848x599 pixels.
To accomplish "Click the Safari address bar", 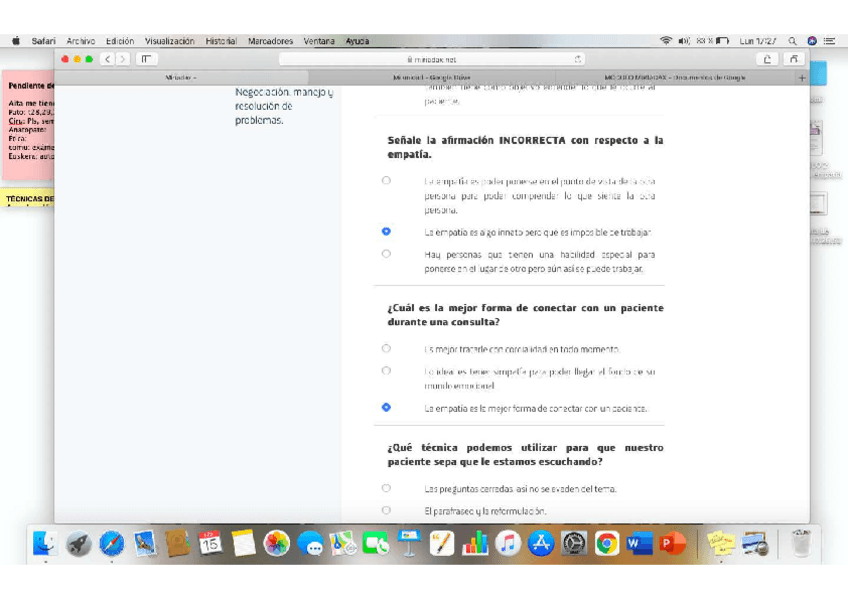I will point(432,59).
